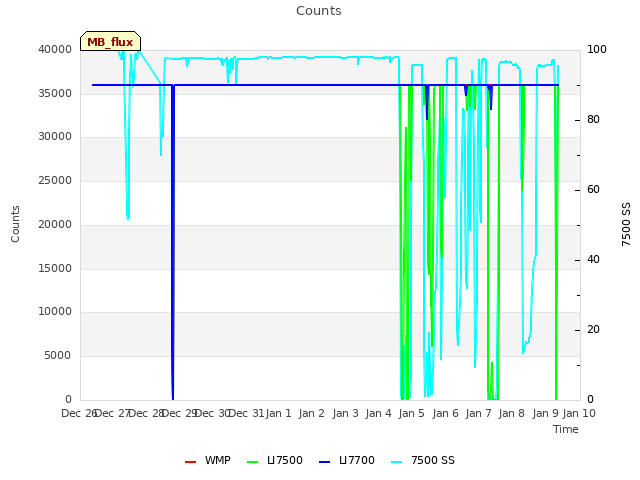The height and width of the screenshot is (480, 640).
Task: Click the Dec 26 date tick
Action: click(78, 413)
